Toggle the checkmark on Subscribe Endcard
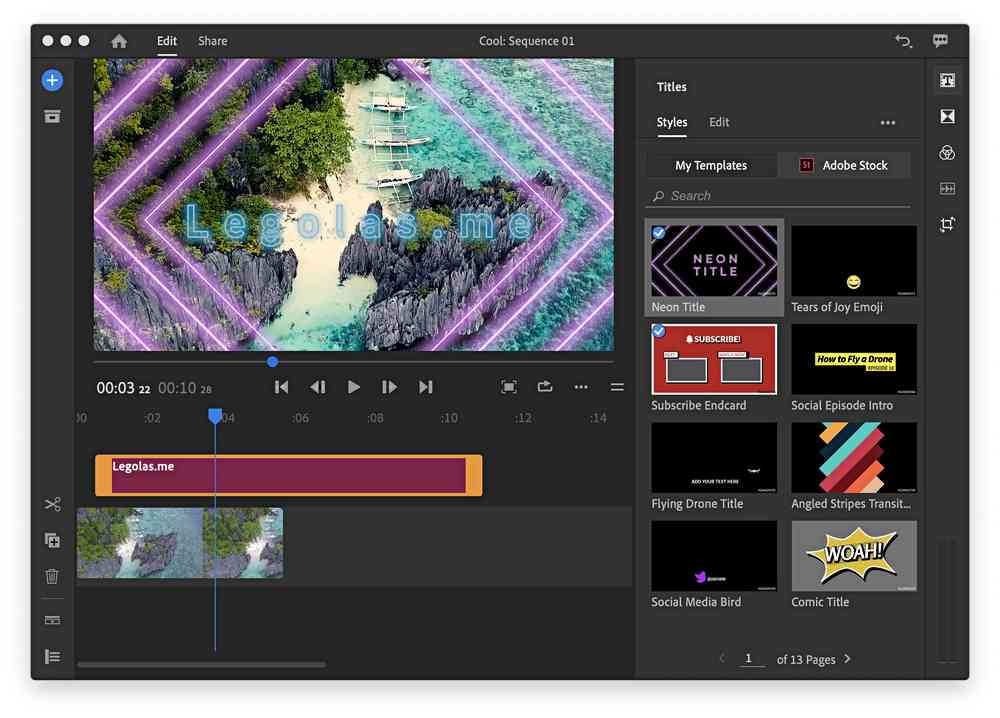Screen dimensions: 1000x718 click(659, 331)
